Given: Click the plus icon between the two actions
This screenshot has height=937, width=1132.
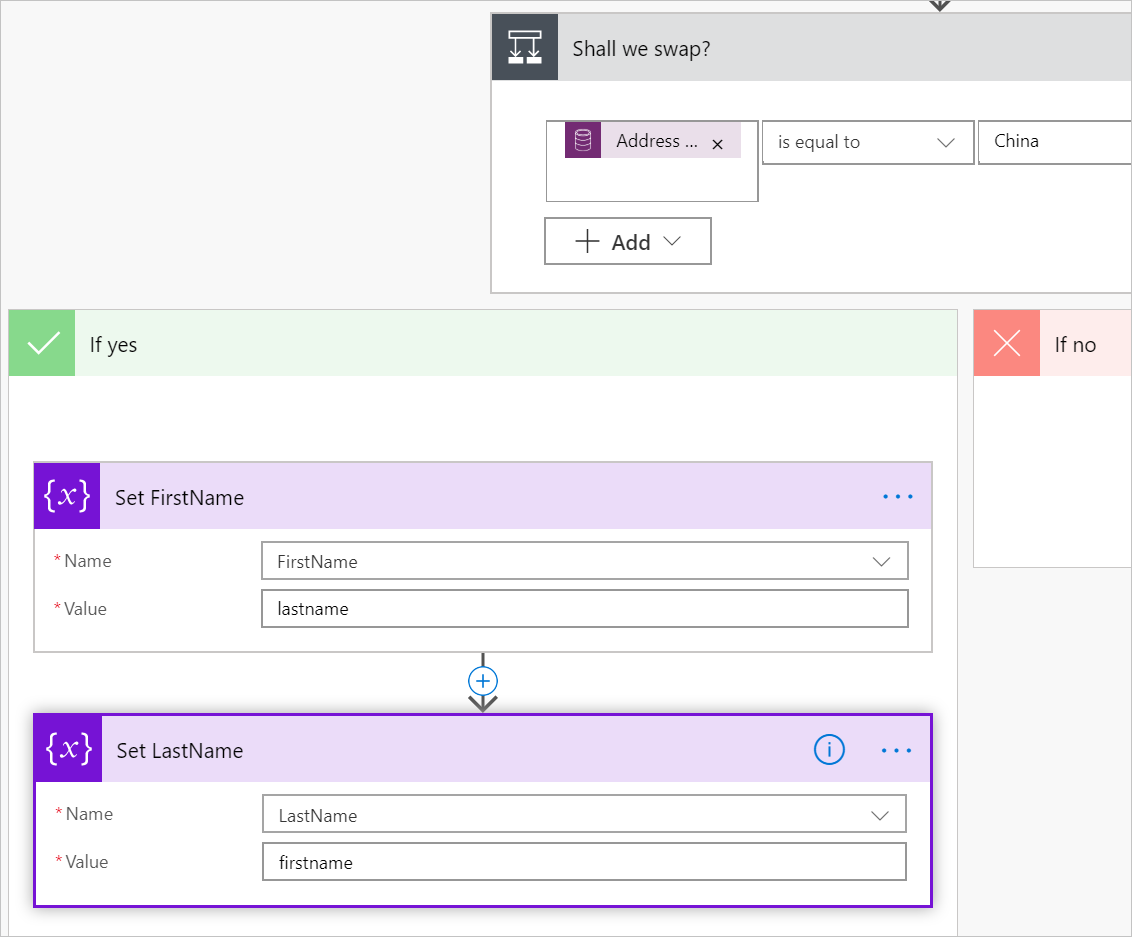Looking at the screenshot, I should tap(482, 680).
